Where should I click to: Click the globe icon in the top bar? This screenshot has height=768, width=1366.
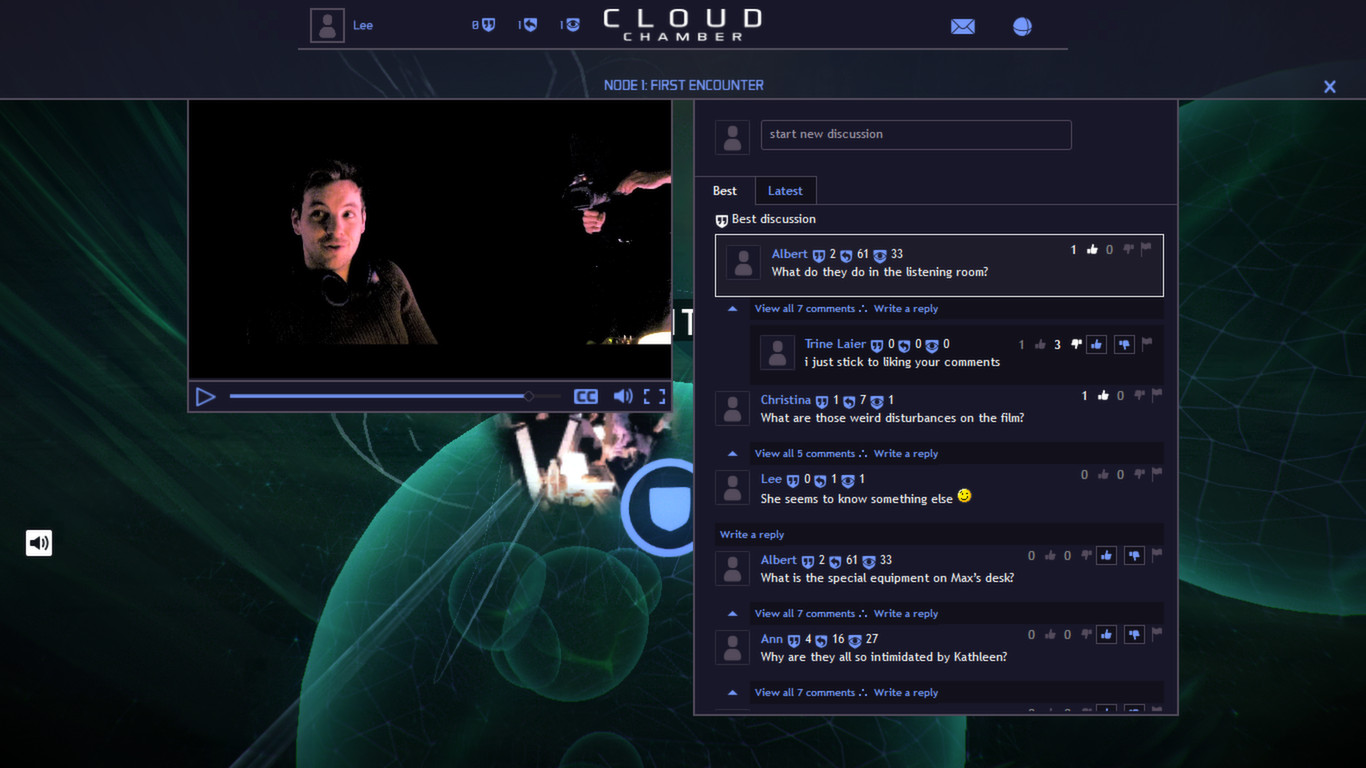[x=1021, y=26]
